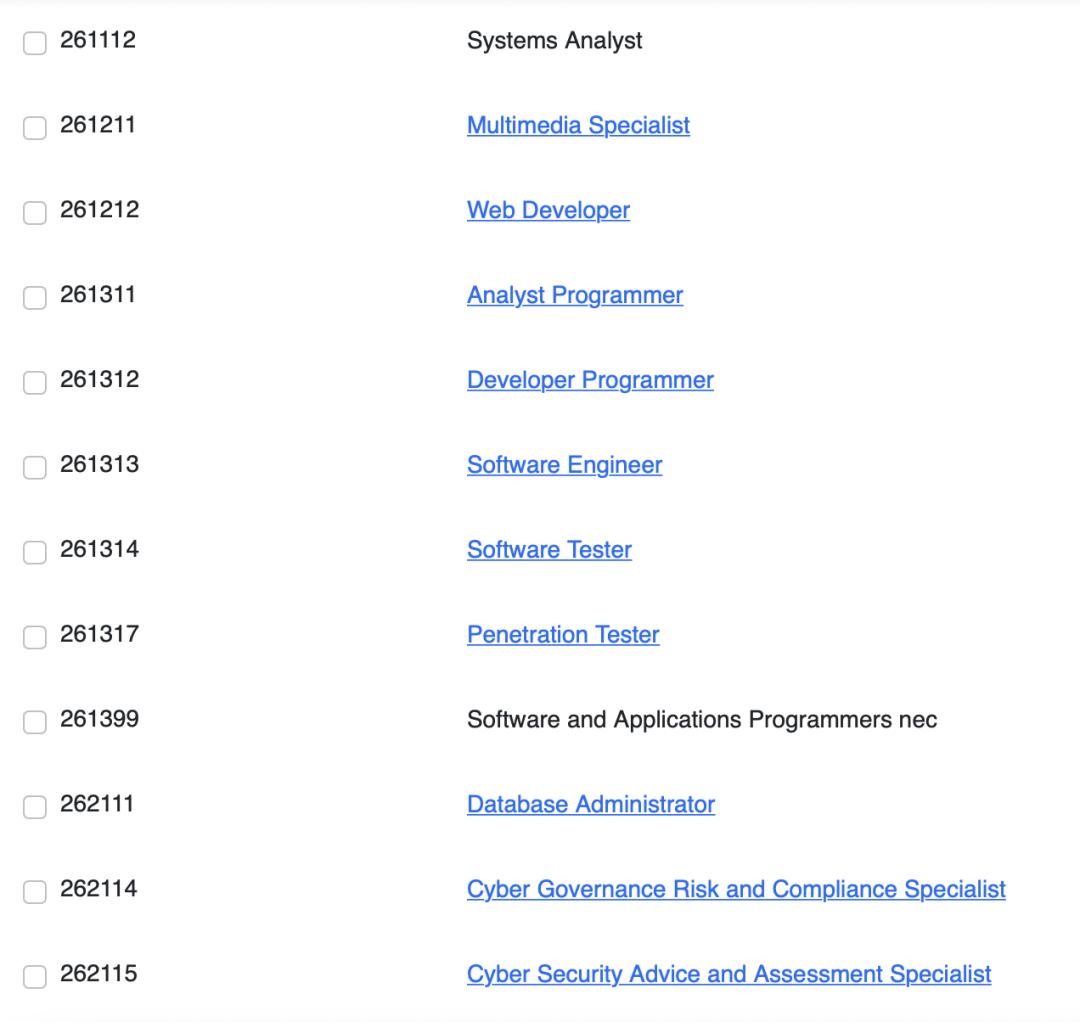1080x1022 pixels.
Task: Open Analyst Programmer occupation details
Action: point(575,296)
